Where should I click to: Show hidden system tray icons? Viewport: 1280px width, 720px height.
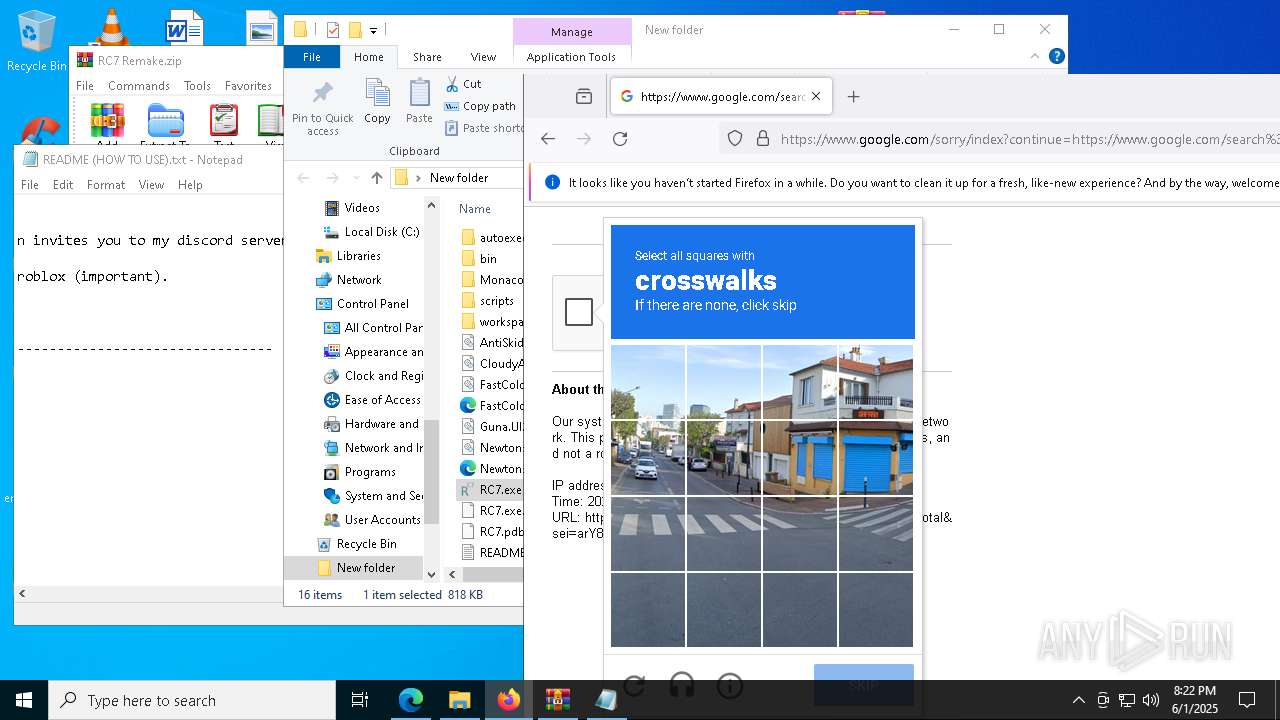[x=1078, y=700]
